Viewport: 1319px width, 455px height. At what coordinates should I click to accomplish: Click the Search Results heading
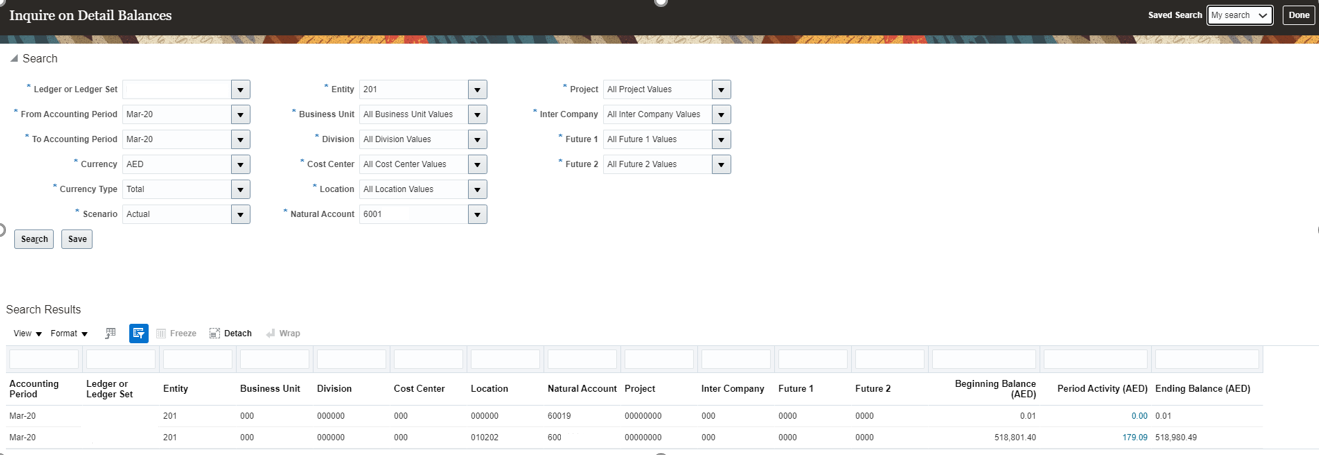tap(43, 310)
